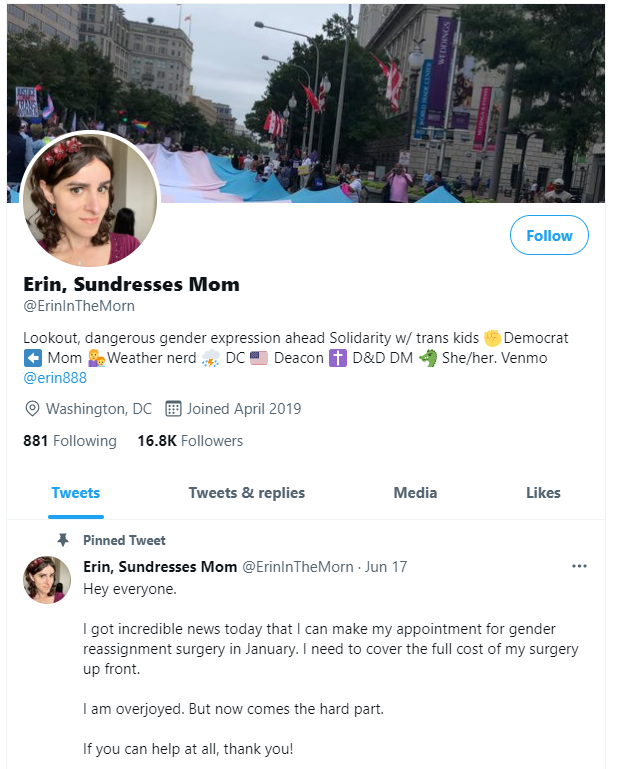Expand the pinned tweet's more options menu
This screenshot has width=623, height=769.
(579, 566)
